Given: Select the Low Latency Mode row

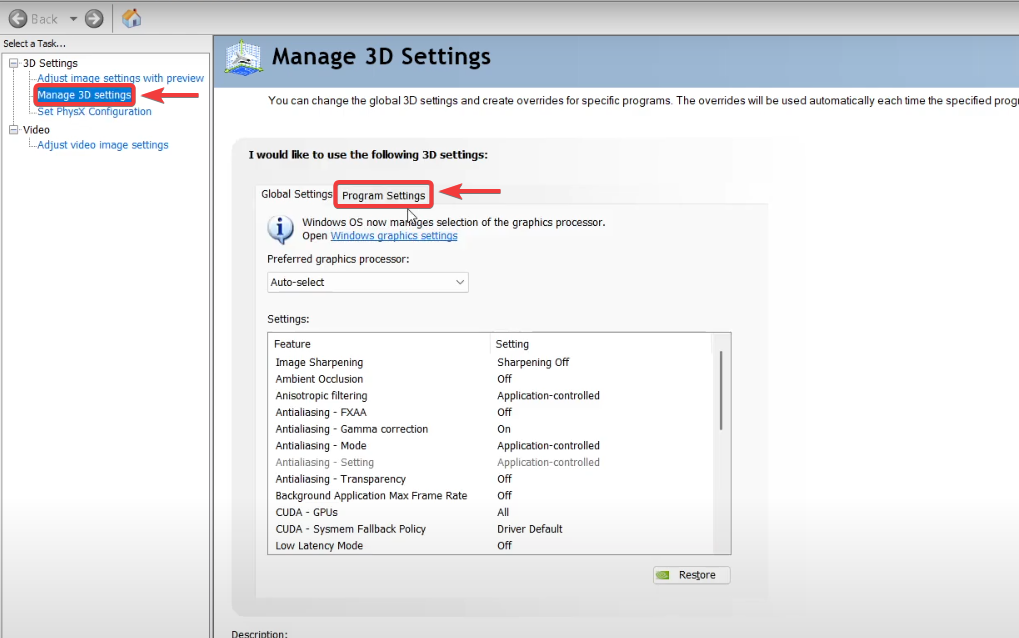Looking at the screenshot, I should coord(491,546).
